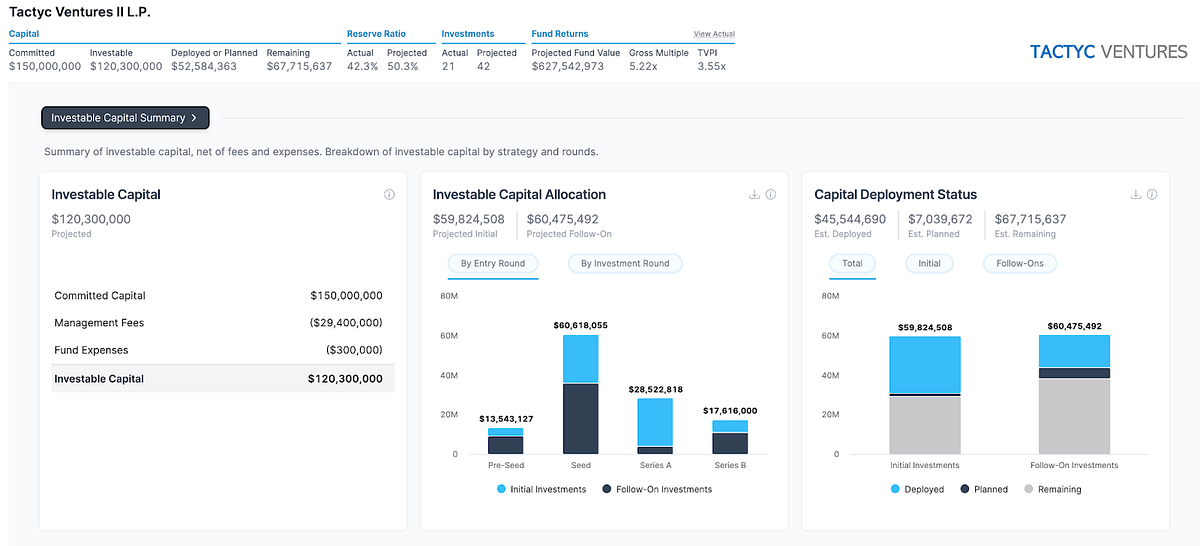
Task: Open the Fund Returns header section
Action: pos(560,34)
